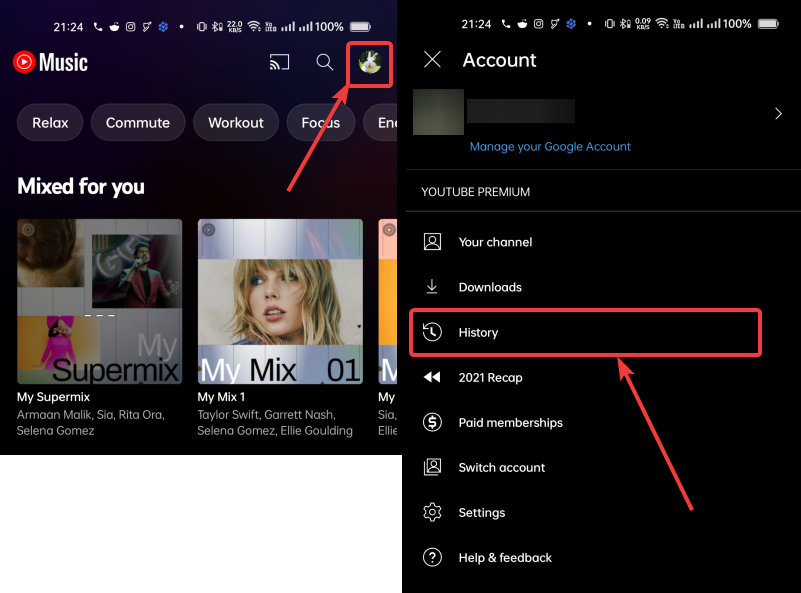Click the Downloads arrow icon
Image resolution: width=801 pixels, height=593 pixels.
point(432,287)
